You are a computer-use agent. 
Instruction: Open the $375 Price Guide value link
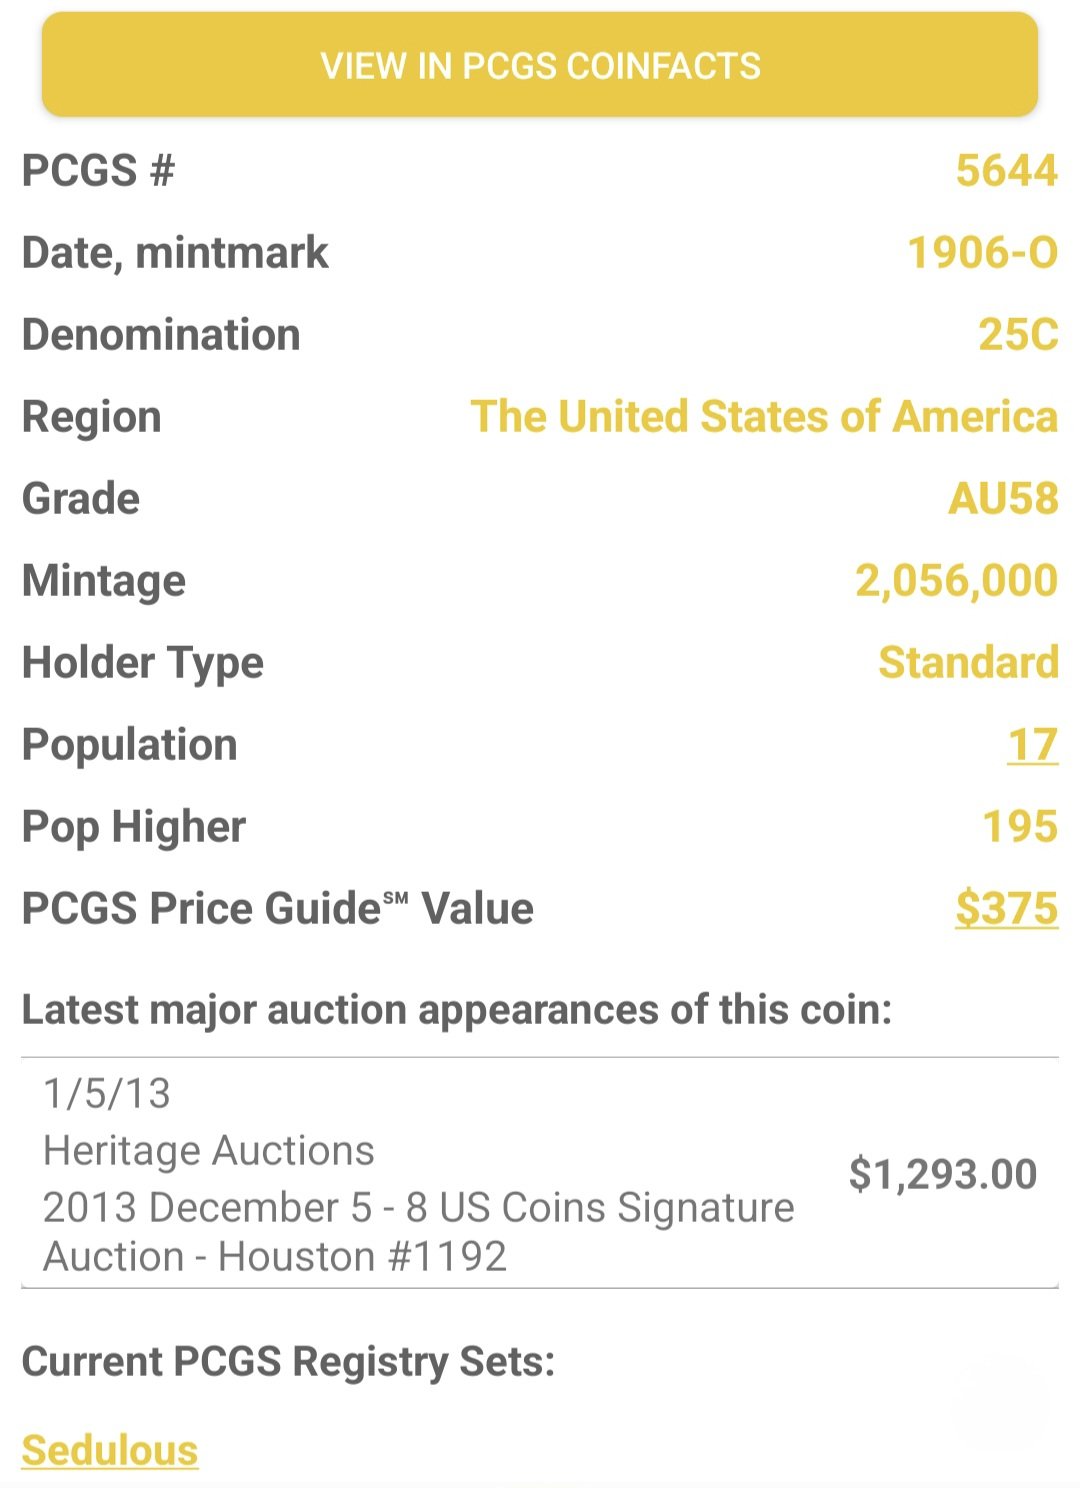pyautogui.click(x=1006, y=909)
